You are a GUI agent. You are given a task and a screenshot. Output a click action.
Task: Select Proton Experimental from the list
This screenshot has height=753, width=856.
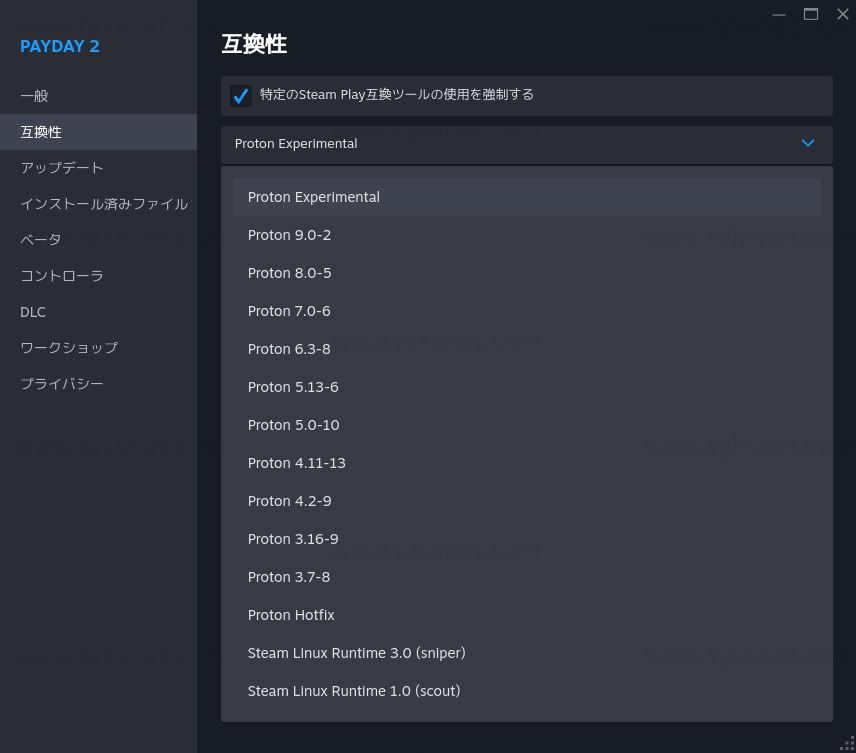coord(526,197)
